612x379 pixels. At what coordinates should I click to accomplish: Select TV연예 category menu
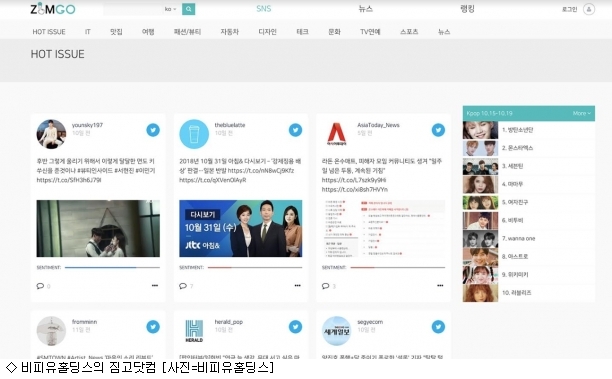coord(370,32)
